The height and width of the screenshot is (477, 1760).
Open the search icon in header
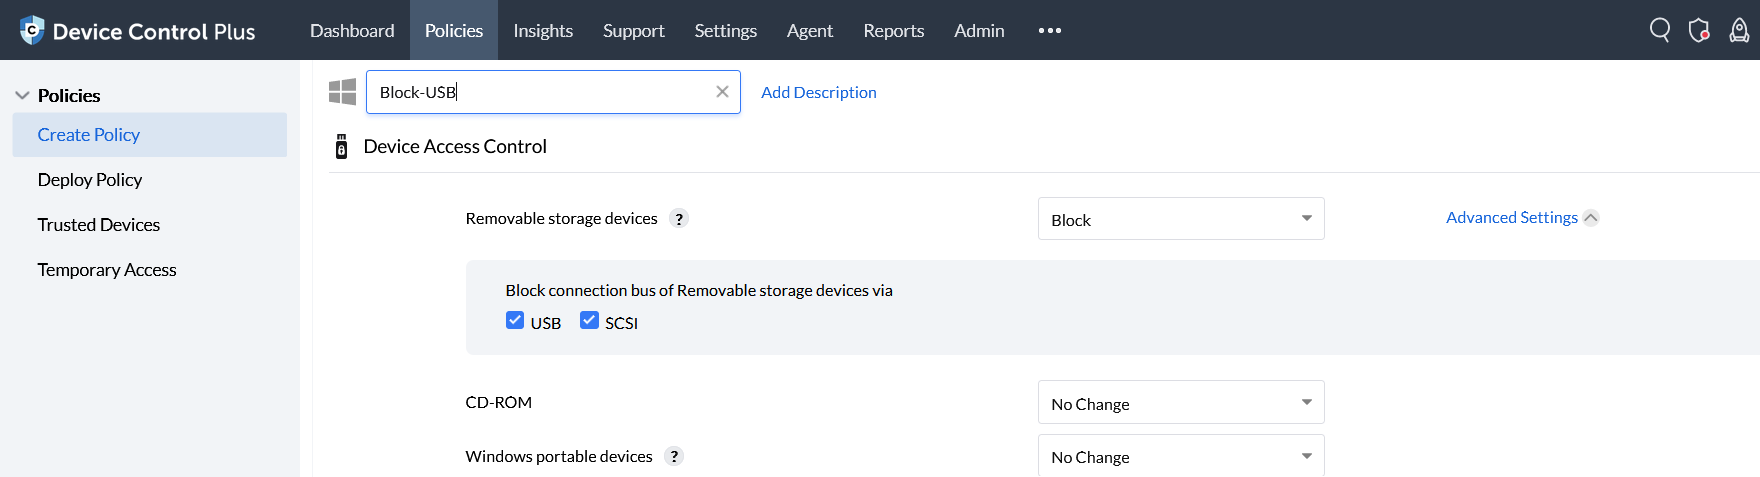[1660, 30]
